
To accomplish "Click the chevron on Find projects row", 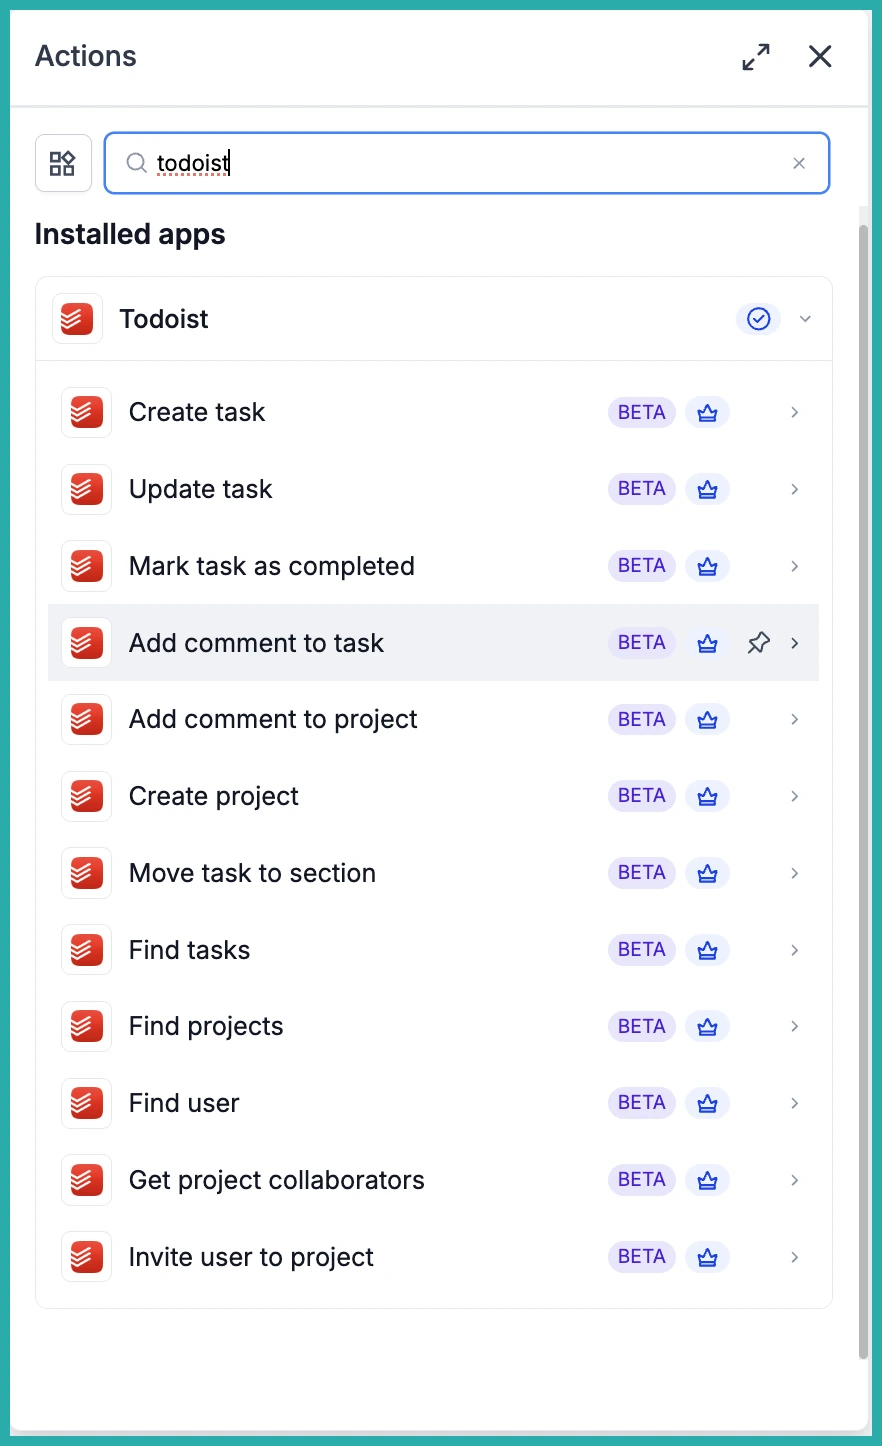I will pos(795,1026).
